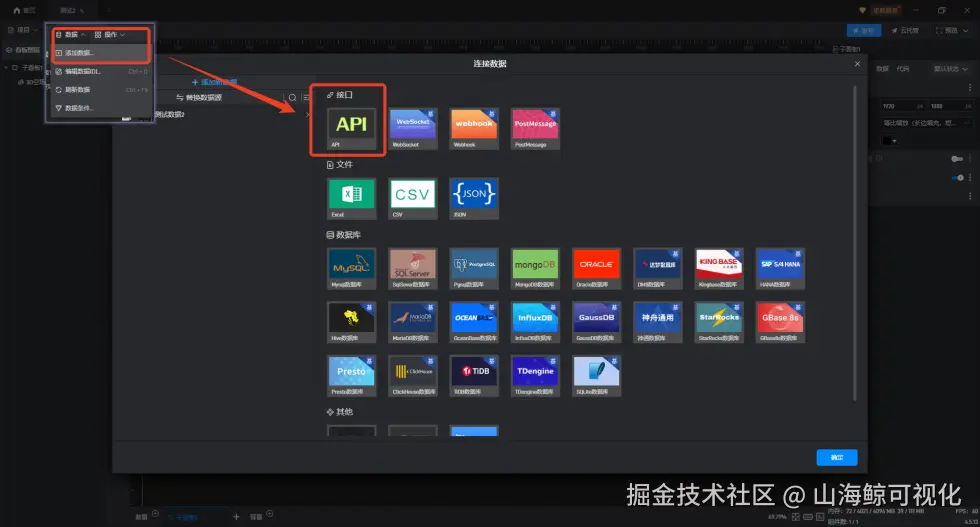Select the Hive database tile

click(352, 323)
